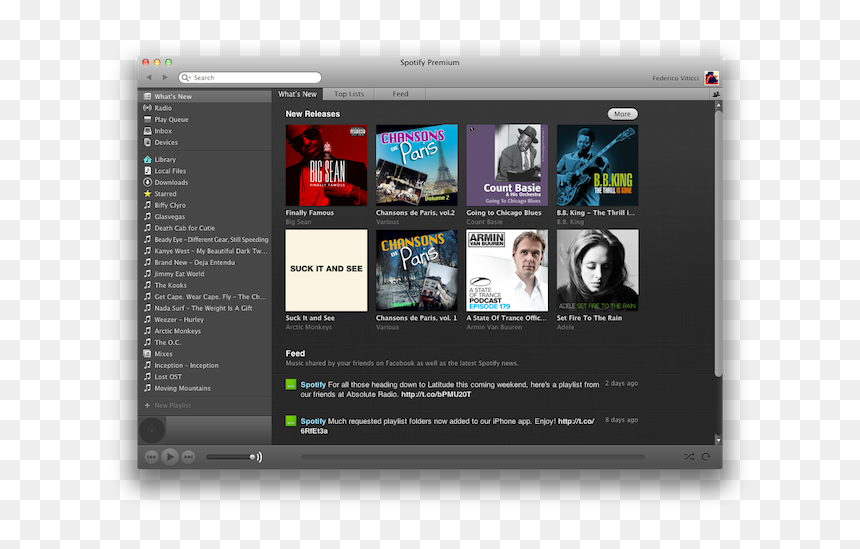Click the scroll down arrow
The height and width of the screenshot is (549, 860).
coord(718,440)
